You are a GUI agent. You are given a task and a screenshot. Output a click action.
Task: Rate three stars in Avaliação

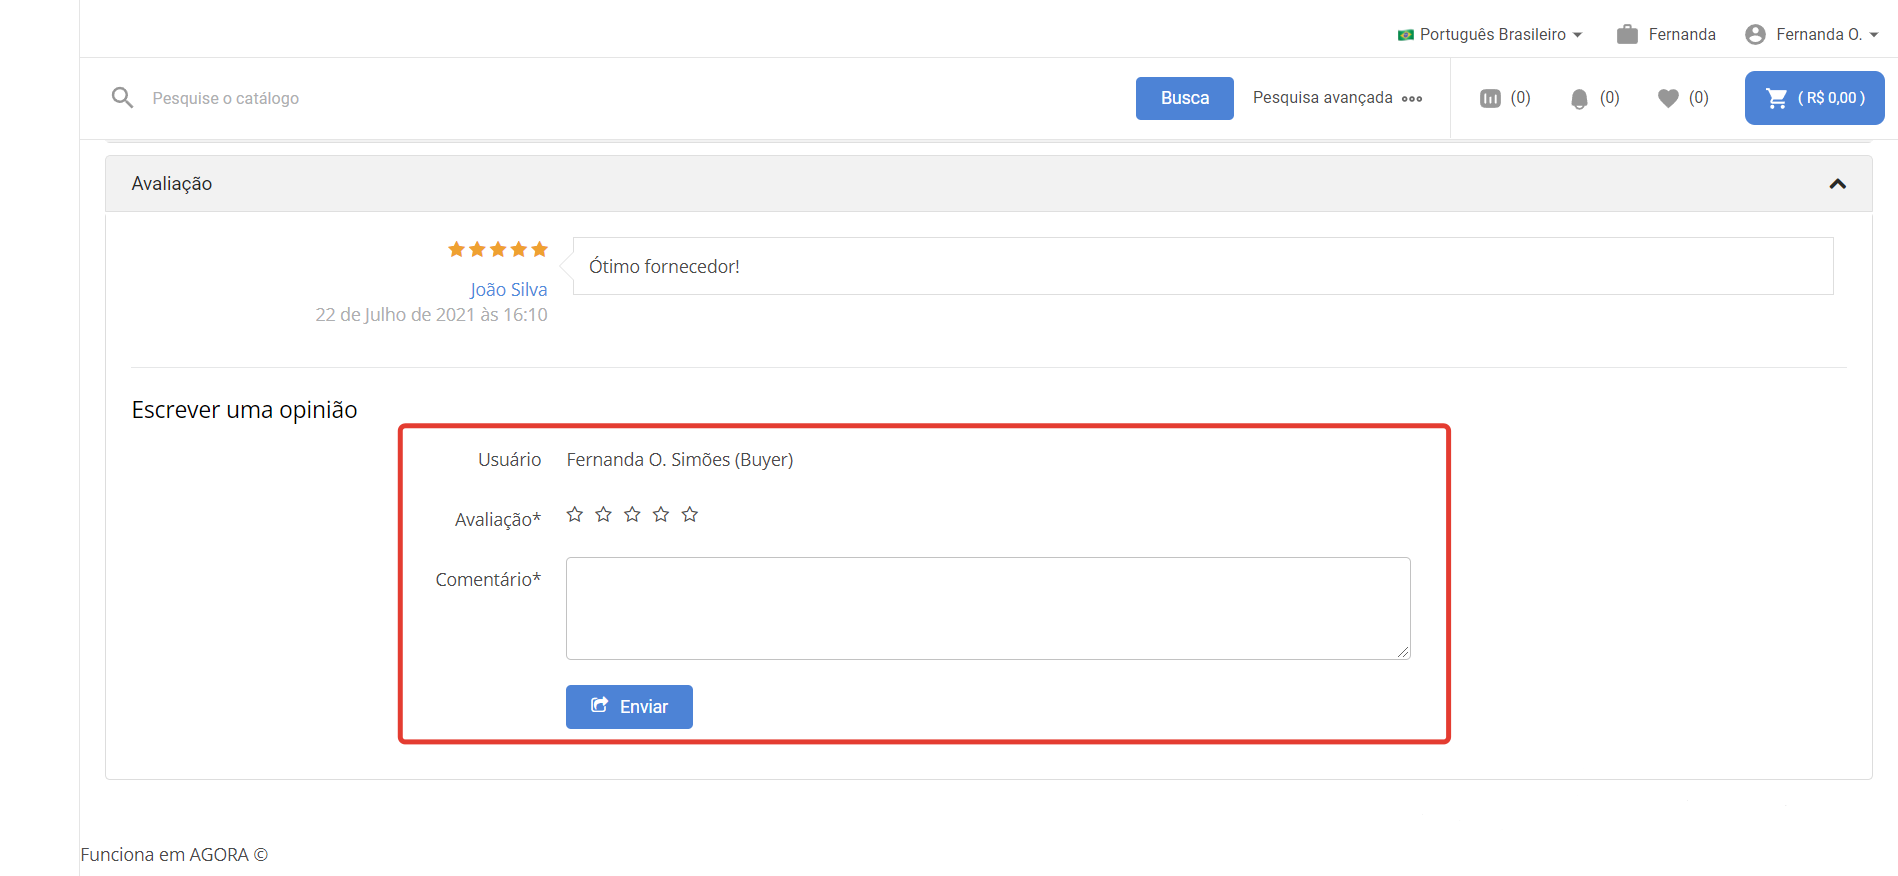coord(632,514)
